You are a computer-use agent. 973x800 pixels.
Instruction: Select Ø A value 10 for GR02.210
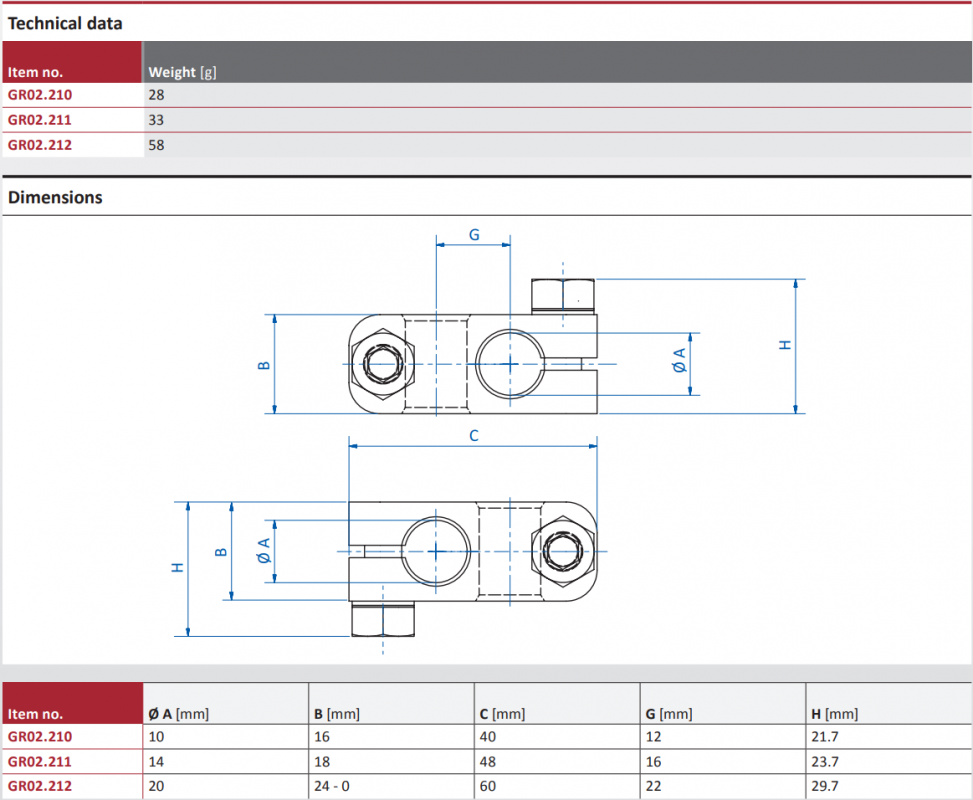tap(156, 737)
